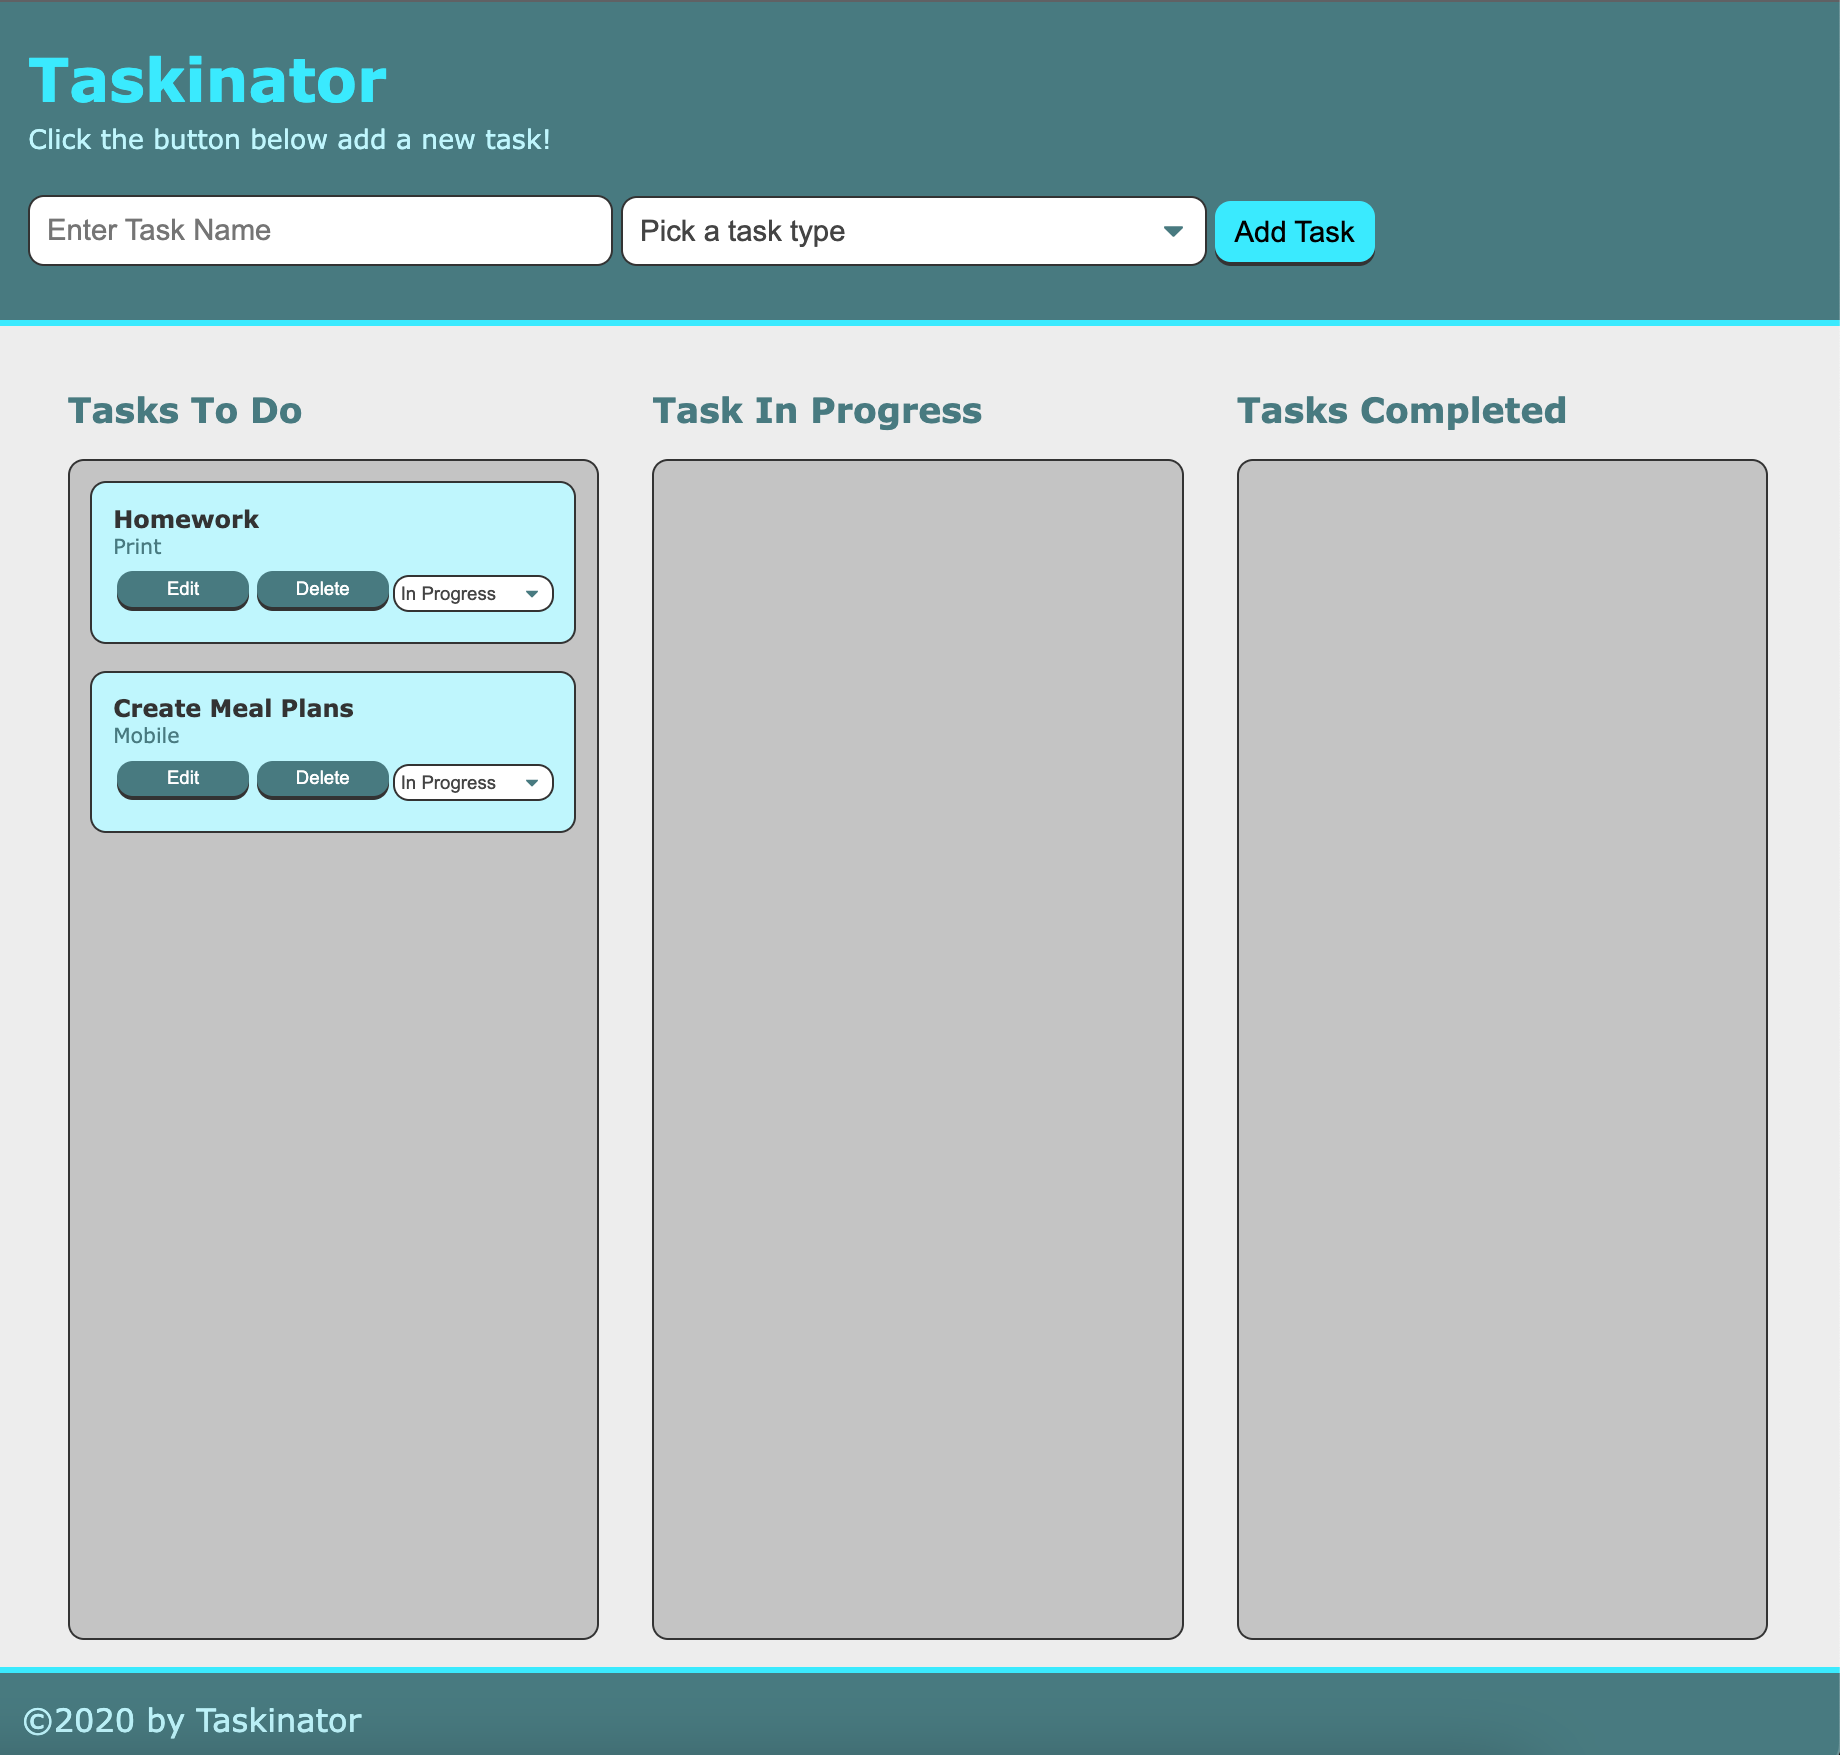Click the copyright text in the footer
Image resolution: width=1840 pixels, height=1755 pixels.
tap(194, 1720)
